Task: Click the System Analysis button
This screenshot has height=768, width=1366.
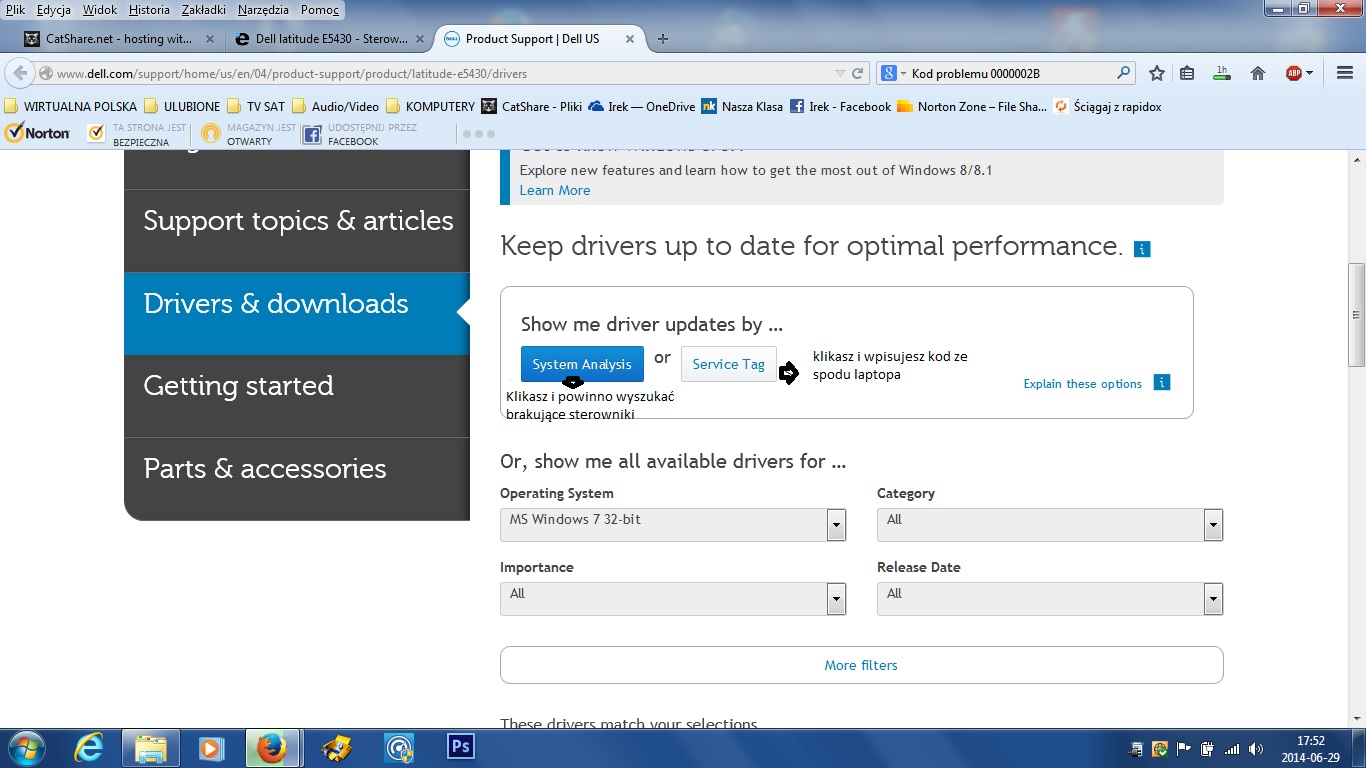Action: tap(582, 364)
